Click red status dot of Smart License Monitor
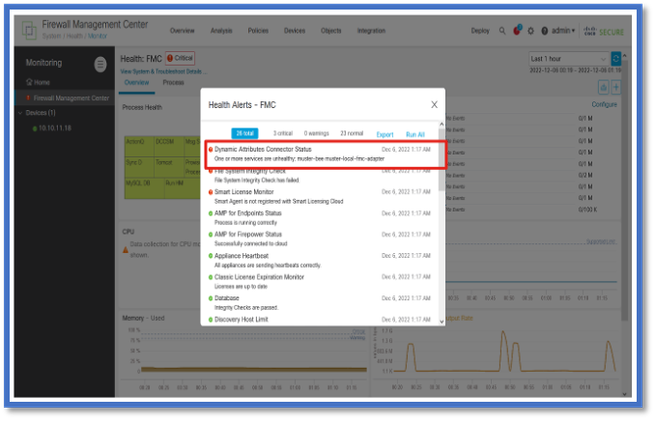 pyautogui.click(x=211, y=192)
